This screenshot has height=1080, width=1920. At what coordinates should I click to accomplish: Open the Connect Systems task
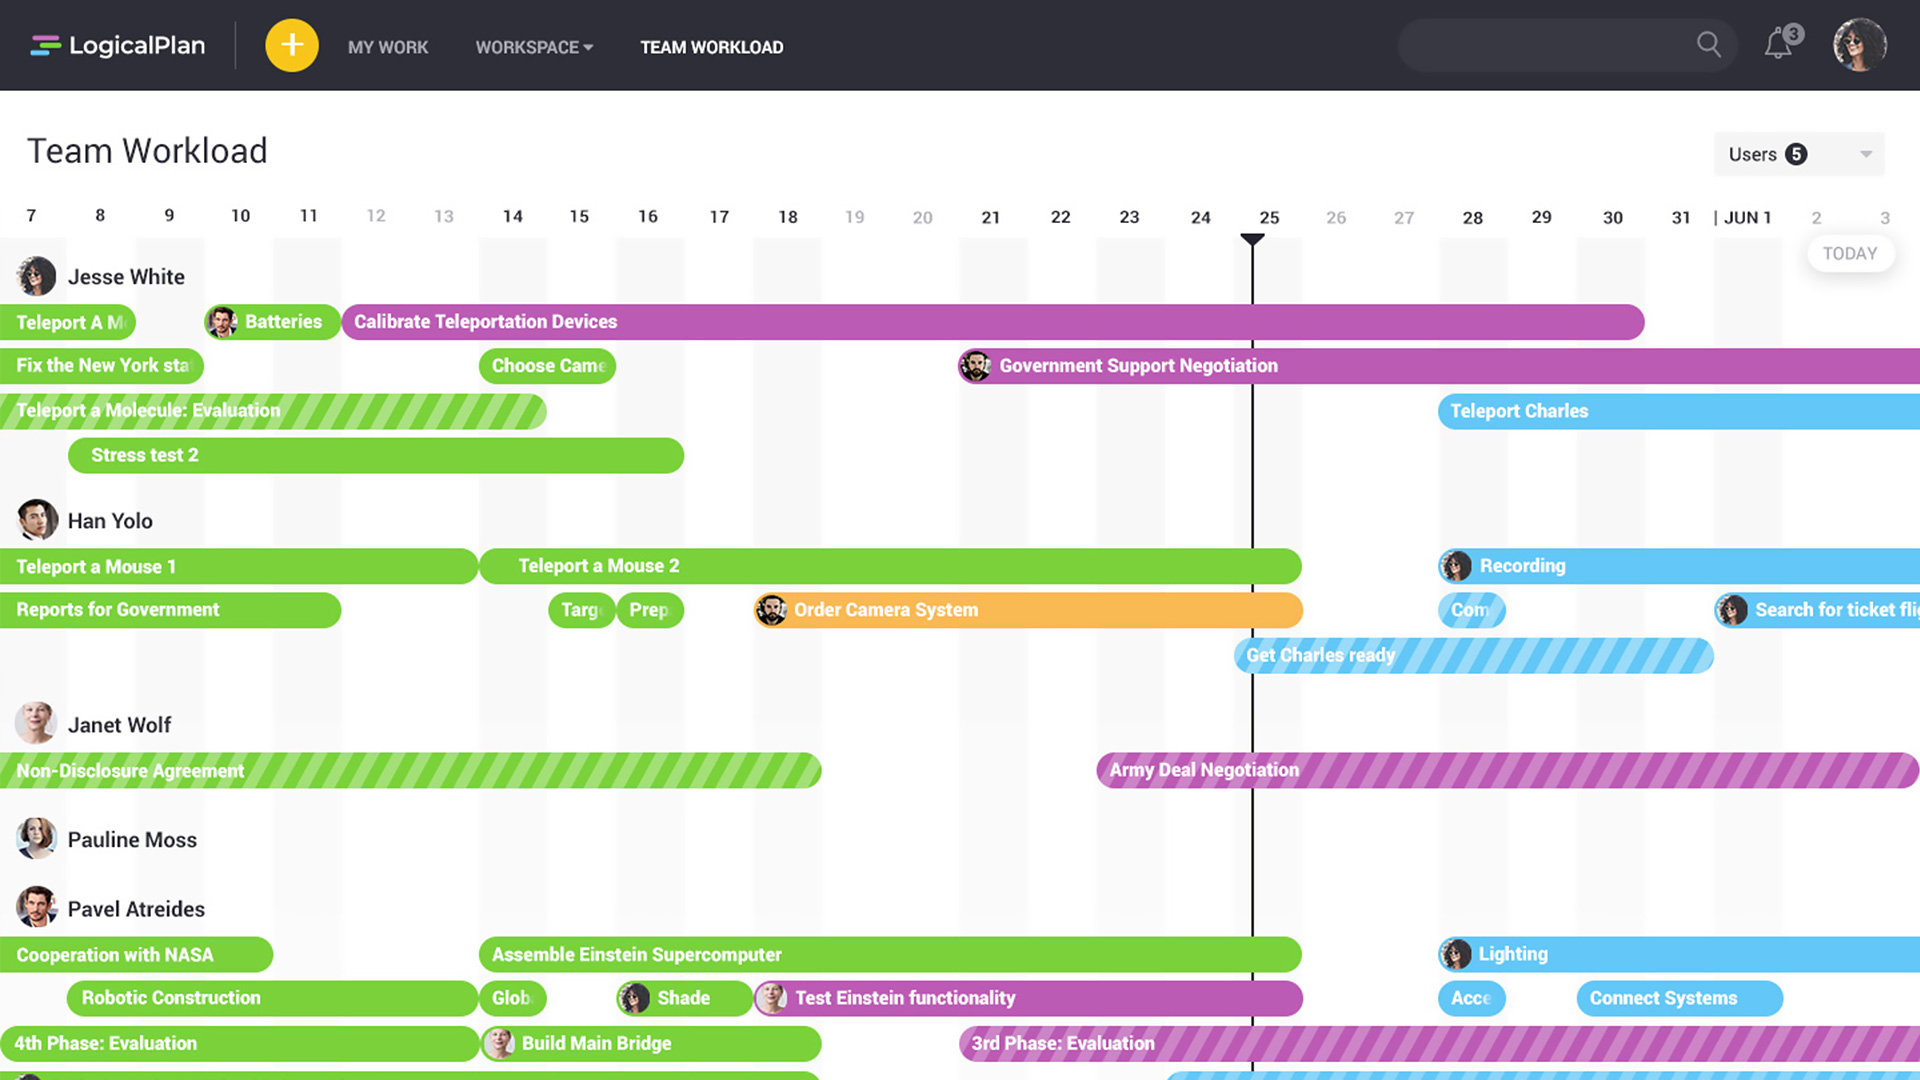click(1680, 998)
